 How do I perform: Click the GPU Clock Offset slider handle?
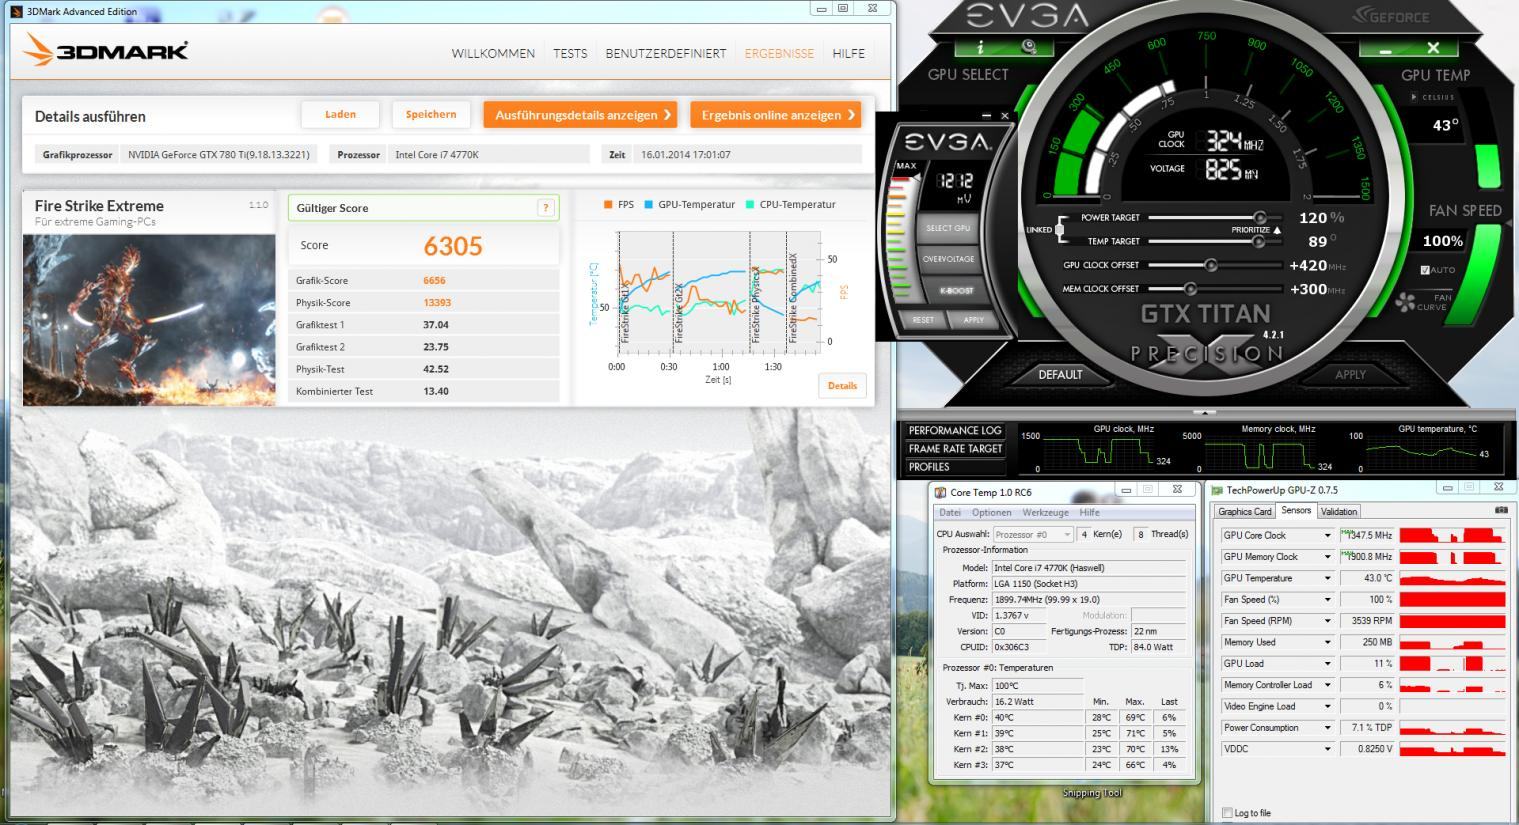coord(1211,265)
